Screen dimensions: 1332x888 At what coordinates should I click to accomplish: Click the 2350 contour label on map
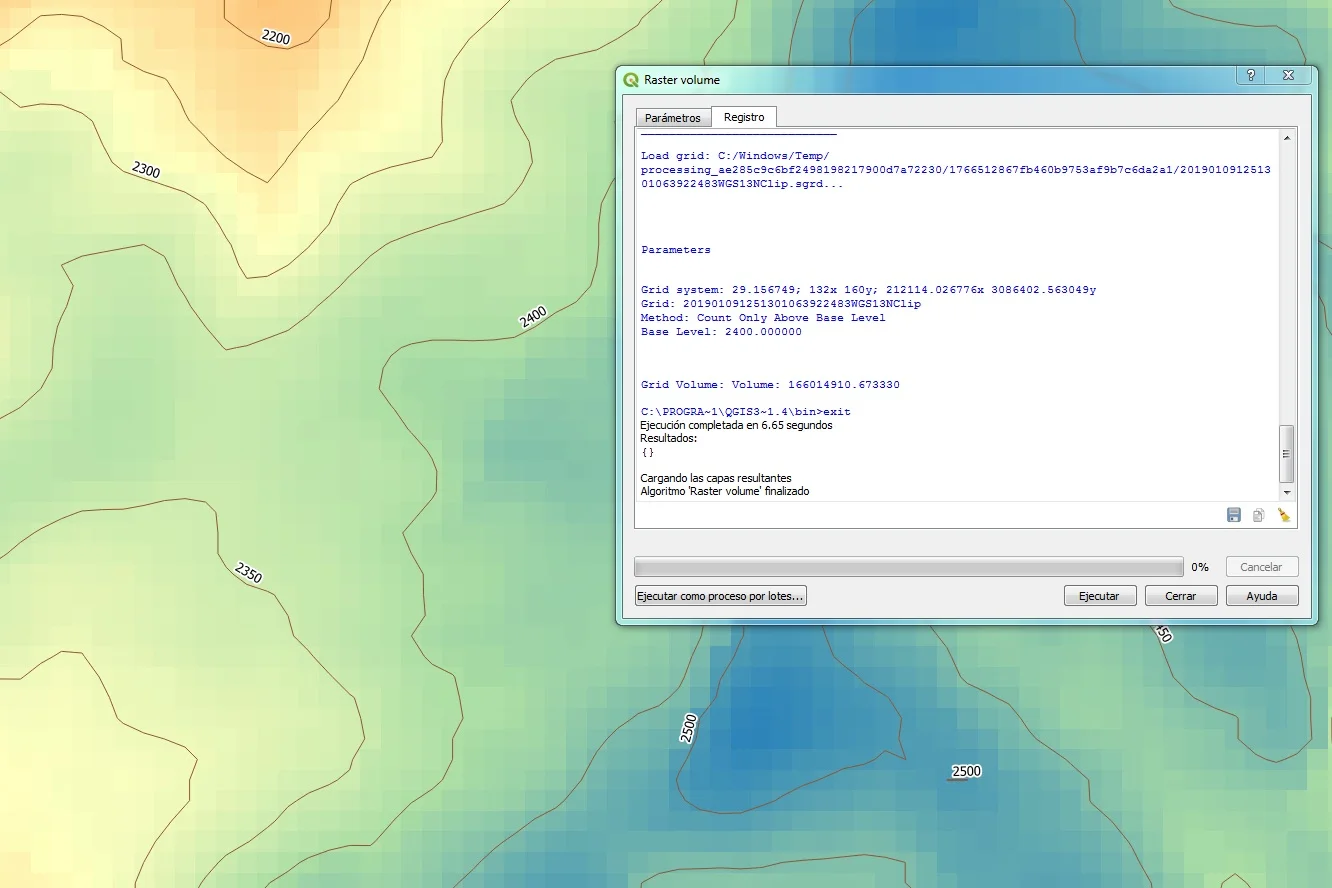[x=248, y=573]
